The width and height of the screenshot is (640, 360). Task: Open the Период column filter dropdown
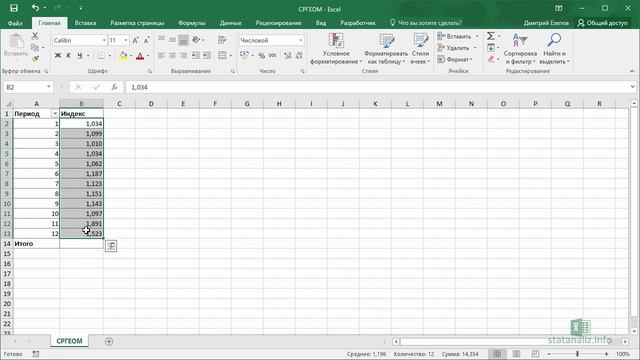coord(55,113)
